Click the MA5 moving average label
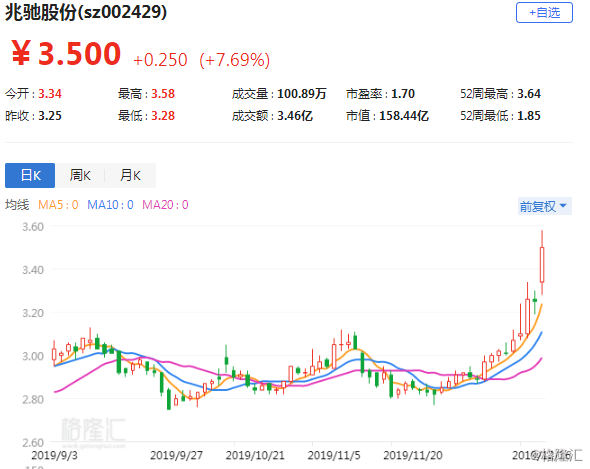This screenshot has width=590, height=469. (58, 205)
